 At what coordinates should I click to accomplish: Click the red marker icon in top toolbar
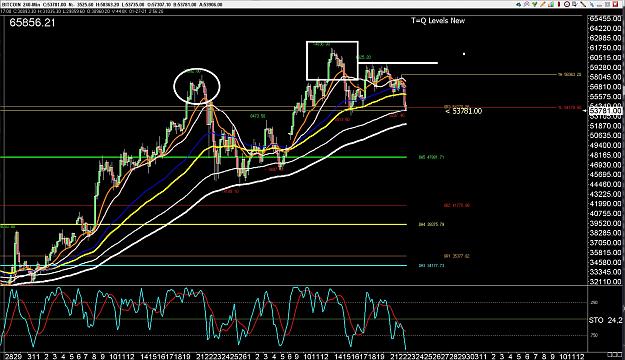tap(559, 4)
